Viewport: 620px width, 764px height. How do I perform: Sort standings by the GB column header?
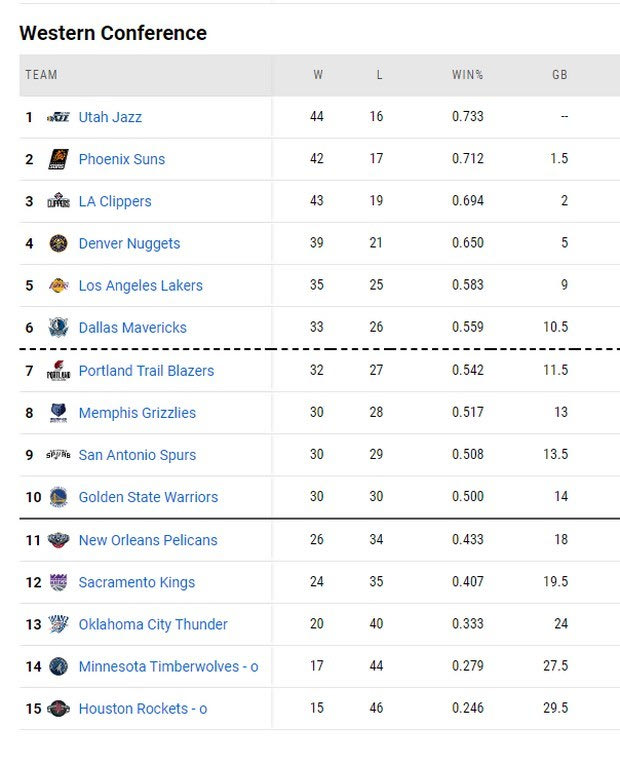(x=560, y=75)
